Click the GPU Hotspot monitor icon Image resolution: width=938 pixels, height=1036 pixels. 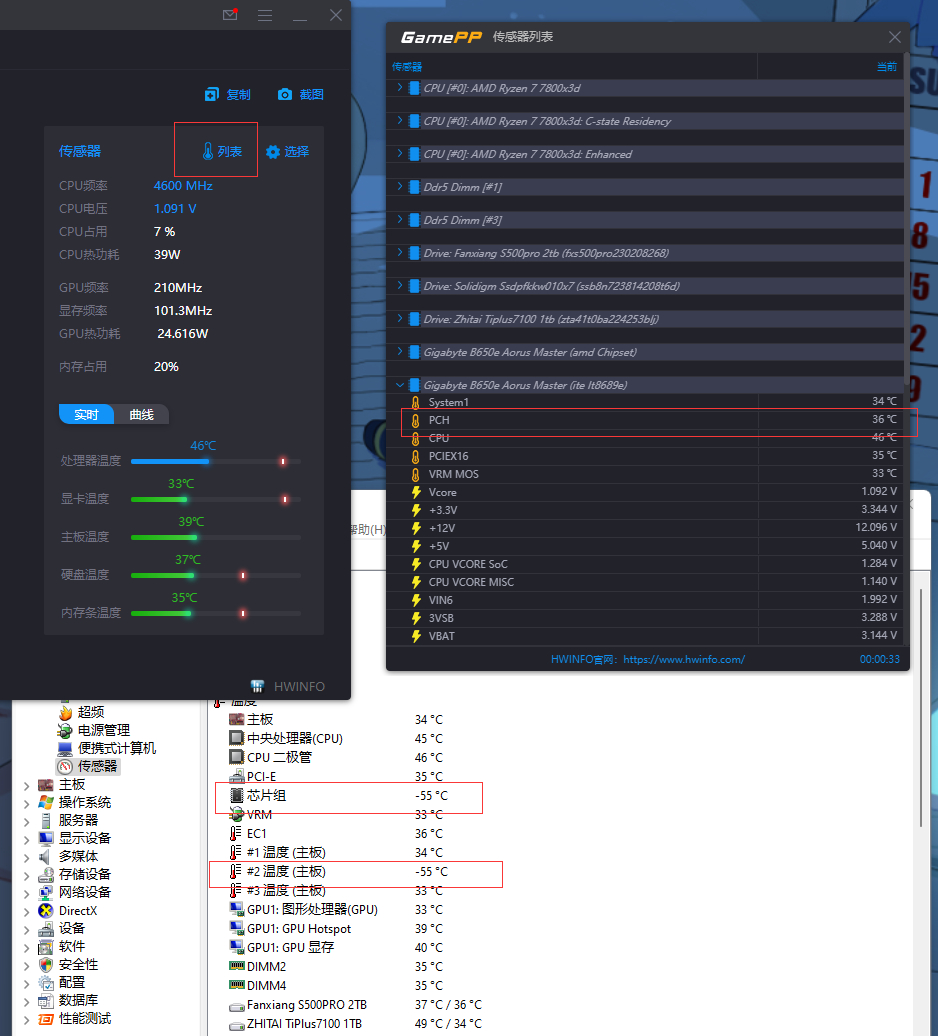point(236,928)
